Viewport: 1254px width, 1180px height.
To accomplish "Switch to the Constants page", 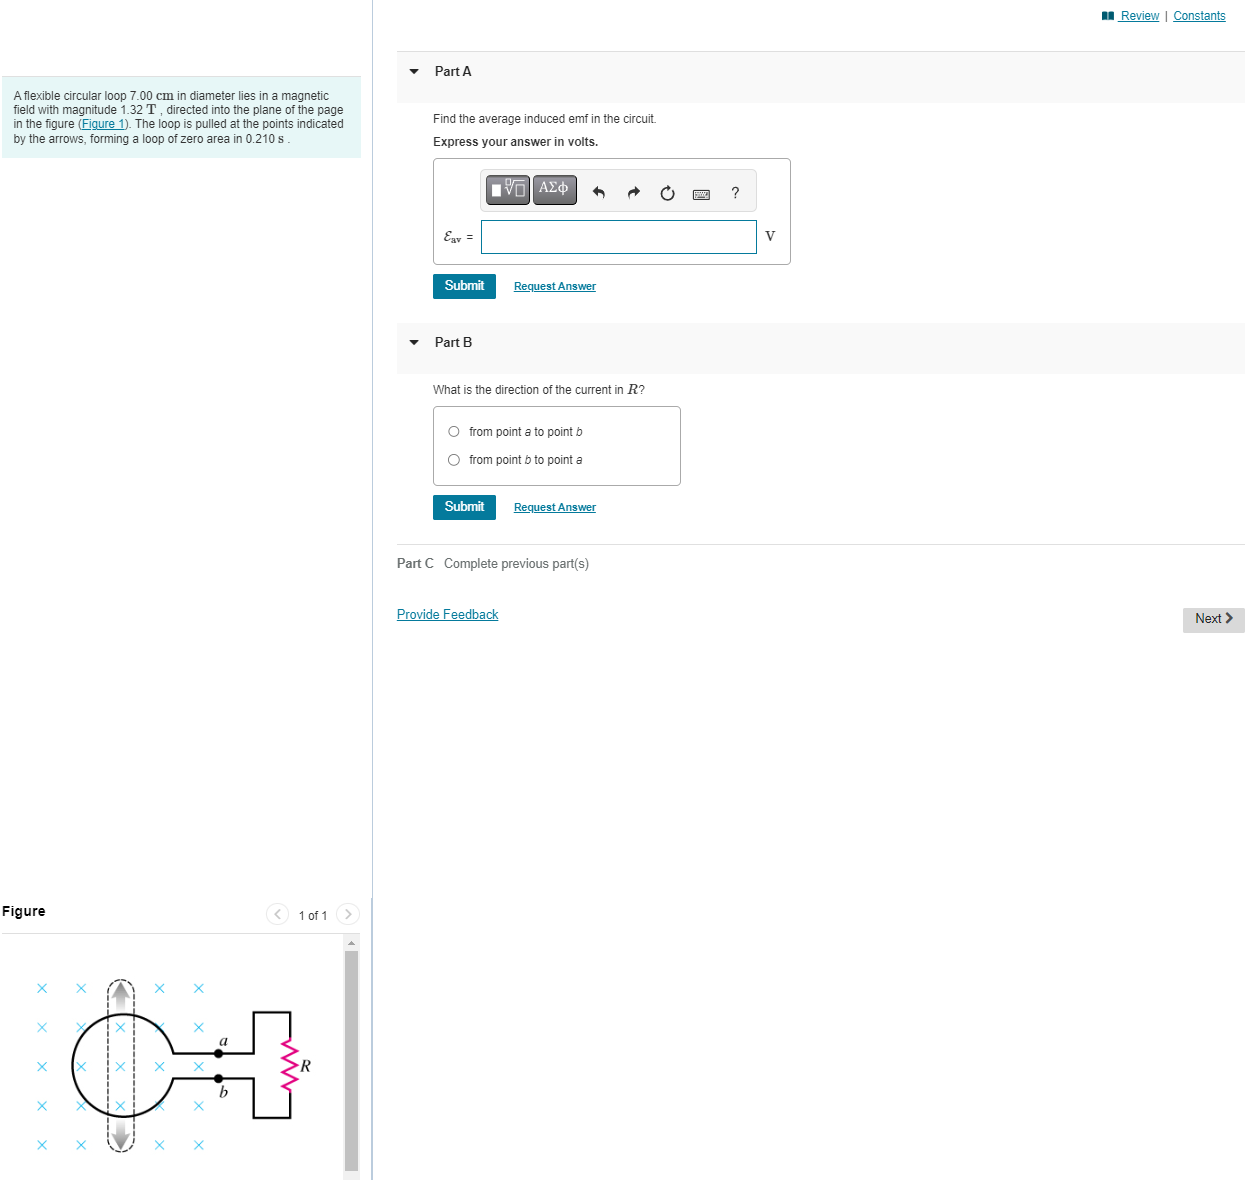I will [x=1199, y=15].
